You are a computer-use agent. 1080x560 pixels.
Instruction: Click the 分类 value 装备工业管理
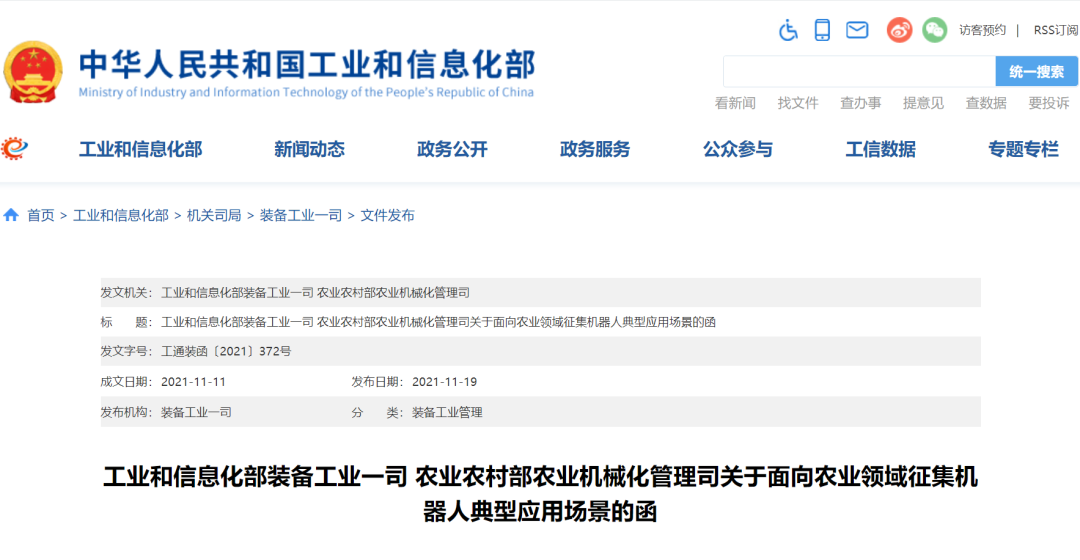point(447,412)
